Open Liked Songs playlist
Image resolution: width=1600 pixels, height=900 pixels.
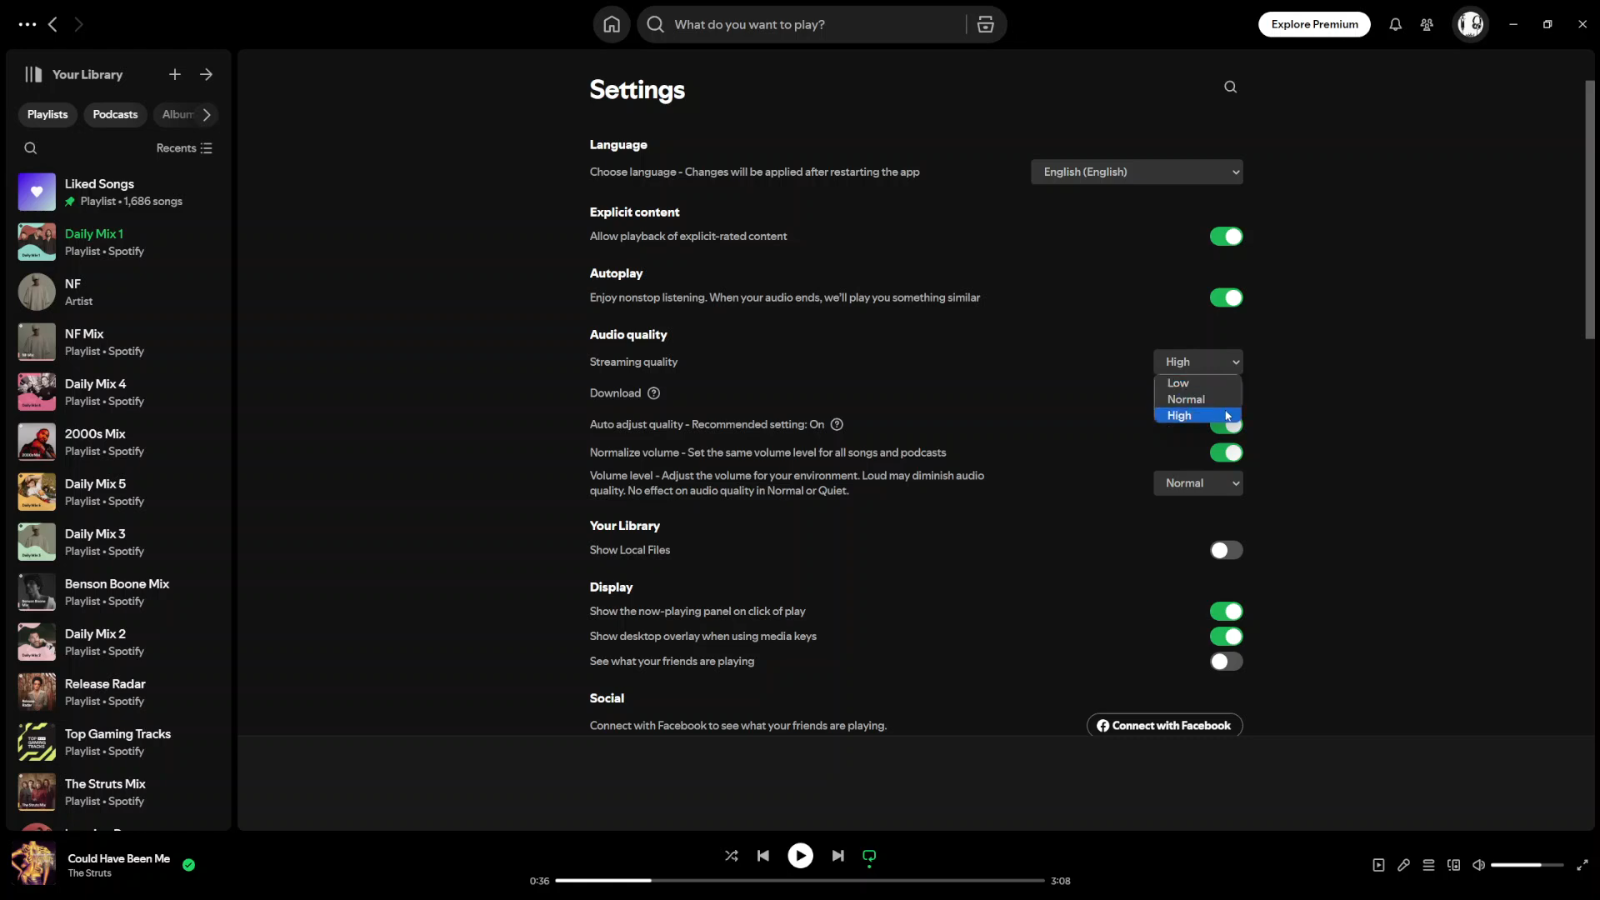tap(119, 192)
